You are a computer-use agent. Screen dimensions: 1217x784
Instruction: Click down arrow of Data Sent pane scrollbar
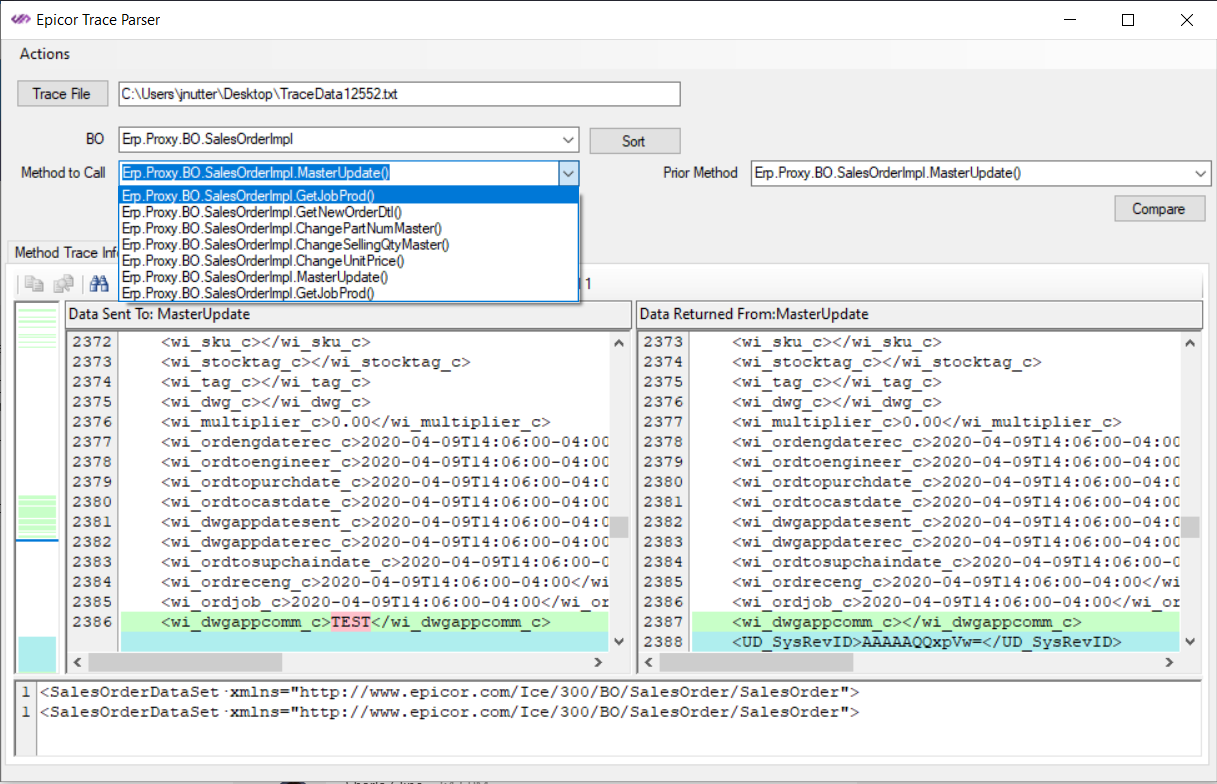(x=619, y=641)
